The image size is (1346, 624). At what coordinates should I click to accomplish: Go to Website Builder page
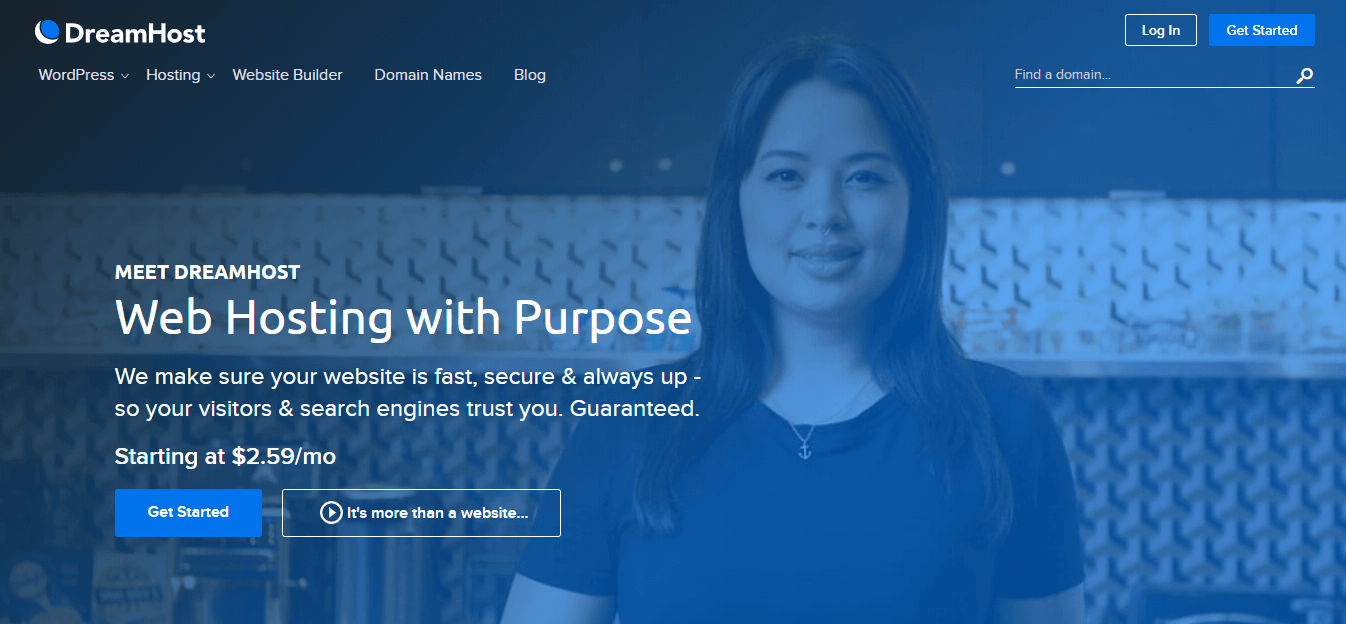(288, 75)
